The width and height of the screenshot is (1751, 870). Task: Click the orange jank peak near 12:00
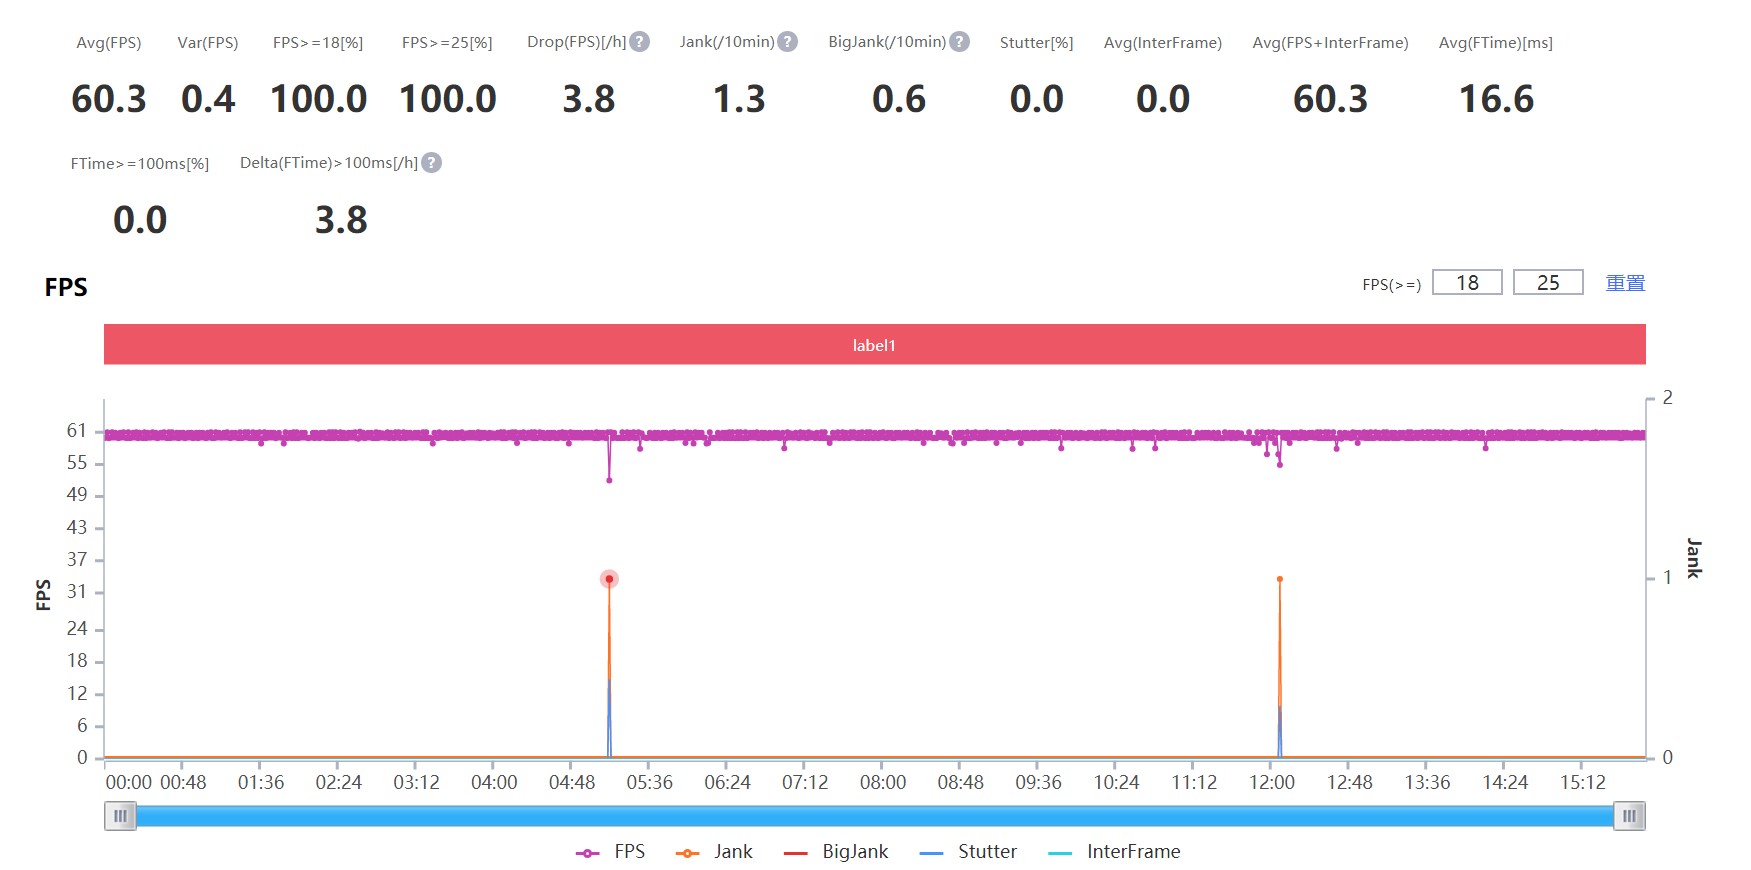coord(1280,579)
